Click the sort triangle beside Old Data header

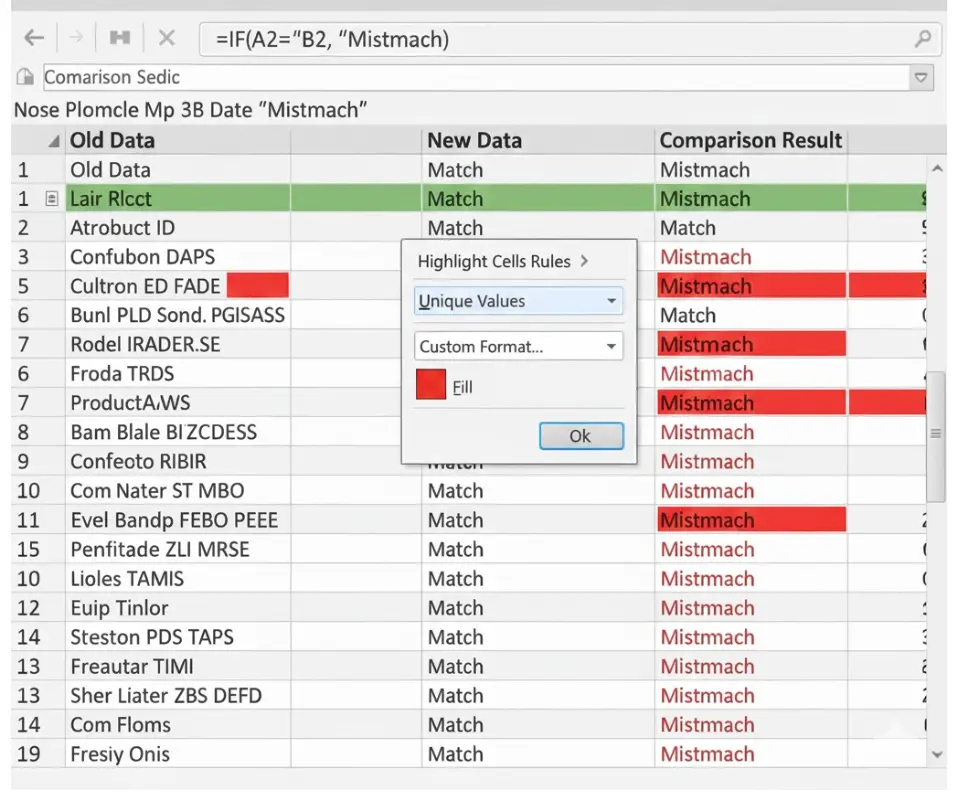(x=53, y=141)
